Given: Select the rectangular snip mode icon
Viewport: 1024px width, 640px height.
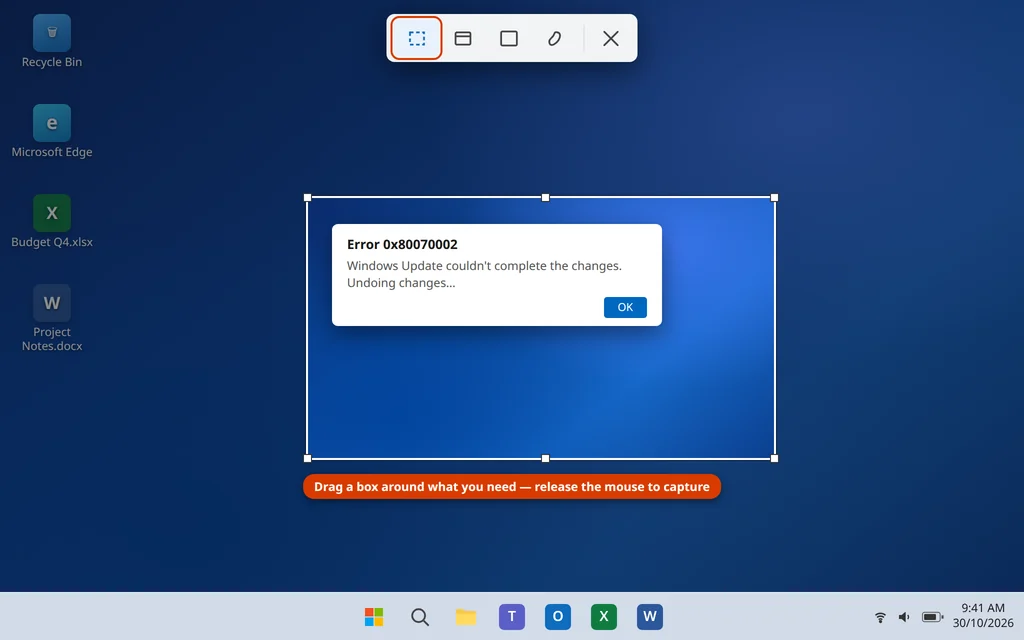Looking at the screenshot, I should pyautogui.click(x=417, y=39).
